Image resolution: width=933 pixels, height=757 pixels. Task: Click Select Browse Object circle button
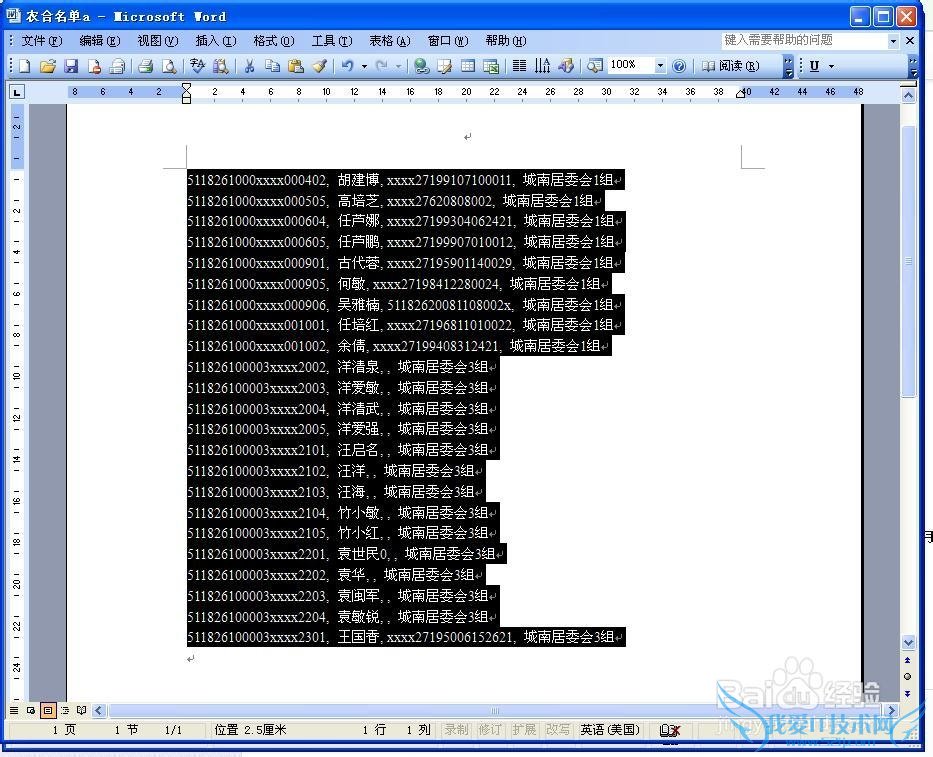tap(907, 677)
